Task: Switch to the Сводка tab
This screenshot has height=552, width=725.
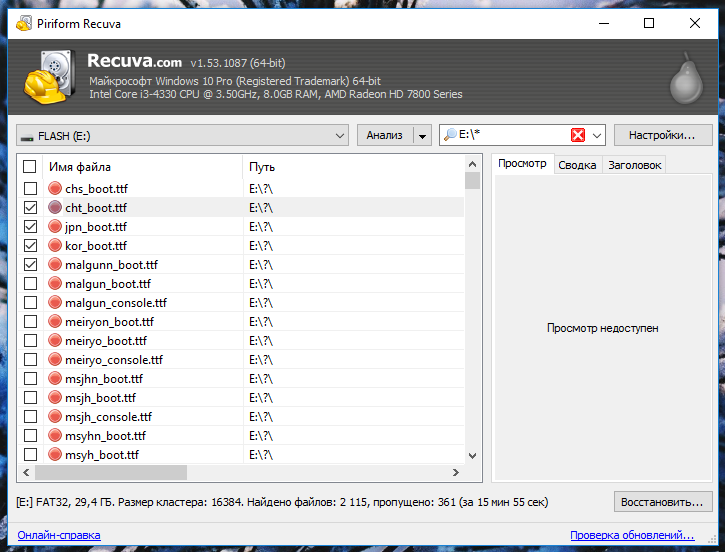Action: (577, 165)
